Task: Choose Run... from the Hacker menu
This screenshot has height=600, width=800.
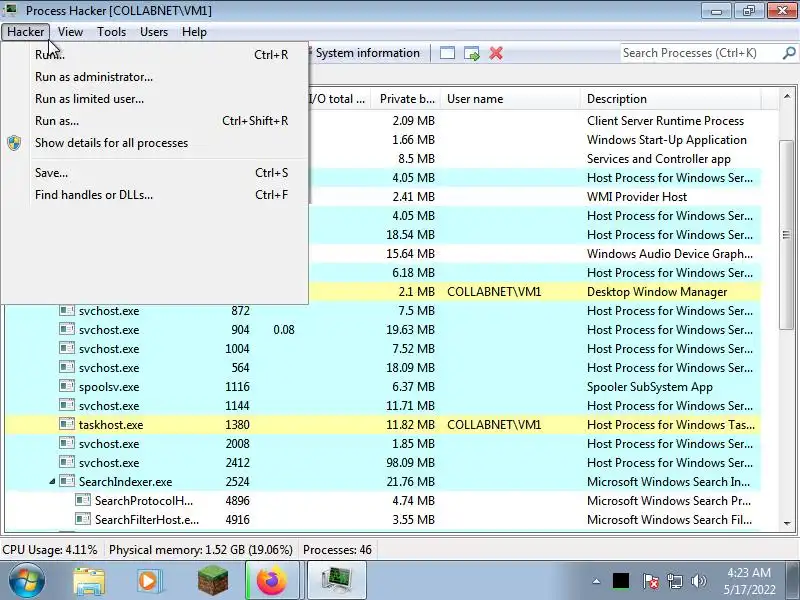Action: [x=155, y=55]
